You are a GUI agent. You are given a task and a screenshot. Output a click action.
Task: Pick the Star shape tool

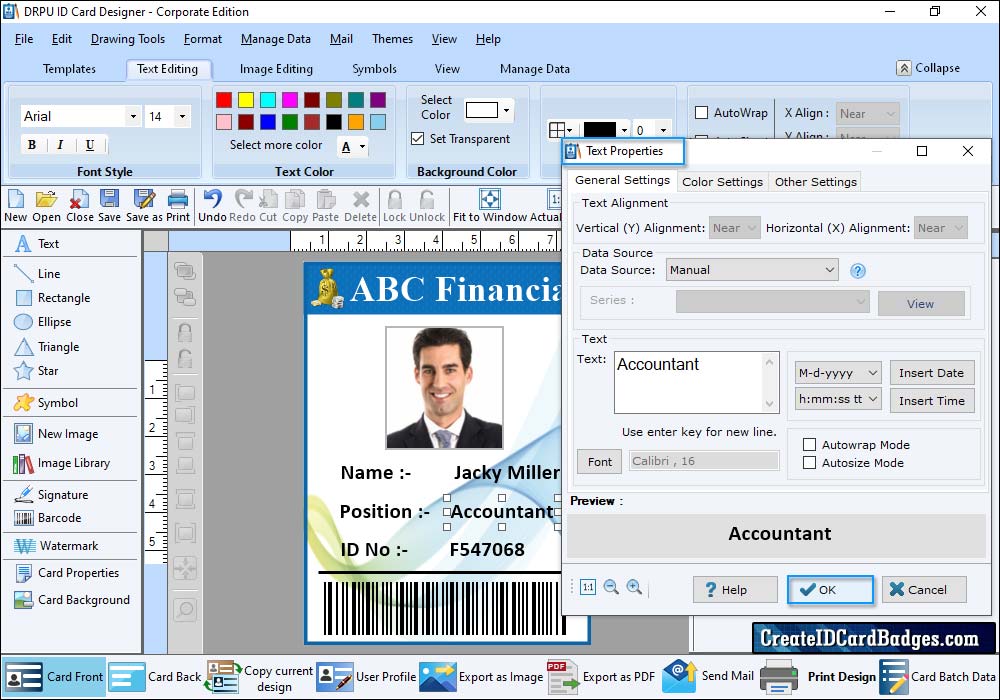36,371
